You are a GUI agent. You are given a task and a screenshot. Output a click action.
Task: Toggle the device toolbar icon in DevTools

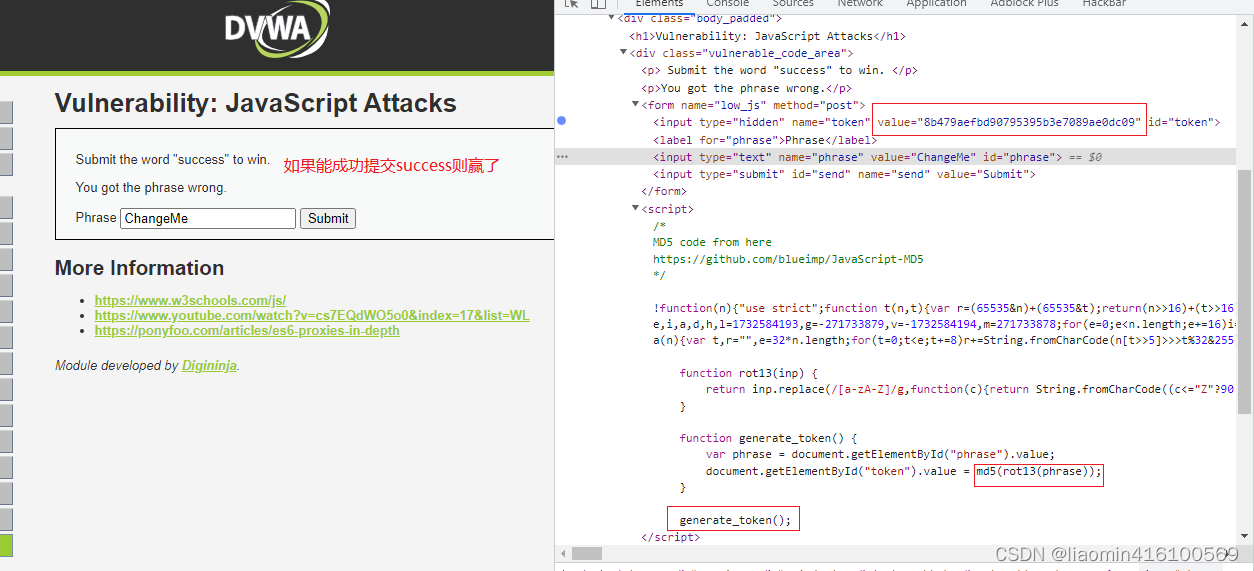[598, 4]
